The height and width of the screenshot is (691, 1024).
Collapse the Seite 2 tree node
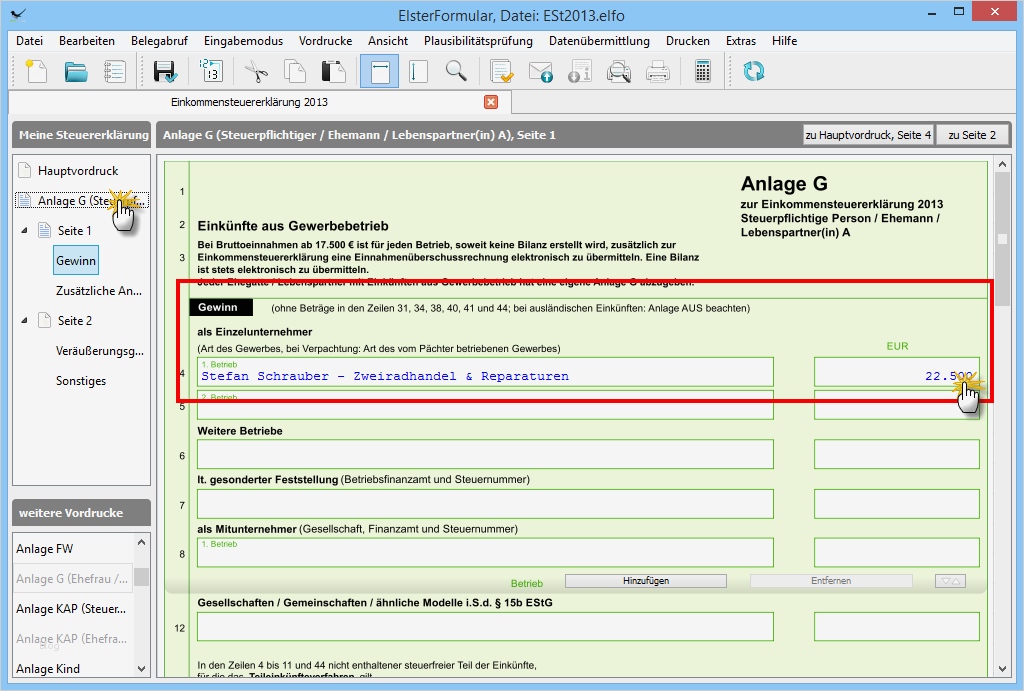click(24, 321)
